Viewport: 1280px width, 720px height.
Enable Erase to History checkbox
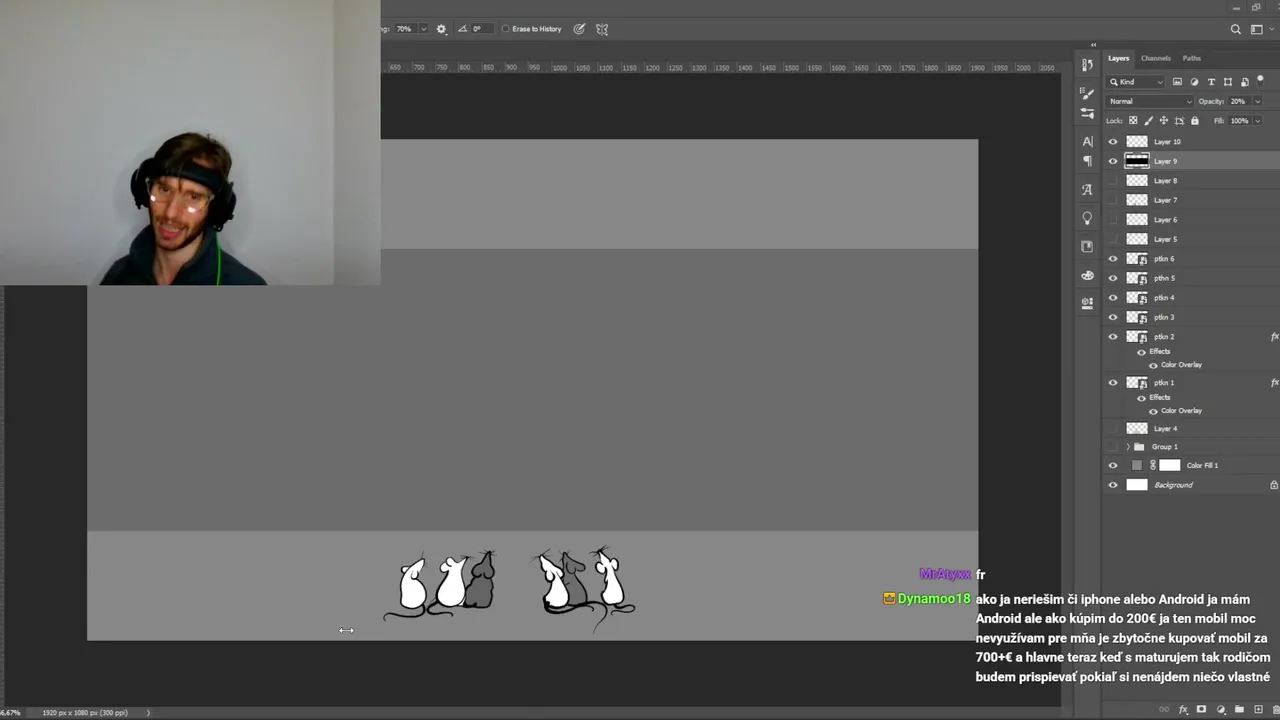tap(505, 29)
